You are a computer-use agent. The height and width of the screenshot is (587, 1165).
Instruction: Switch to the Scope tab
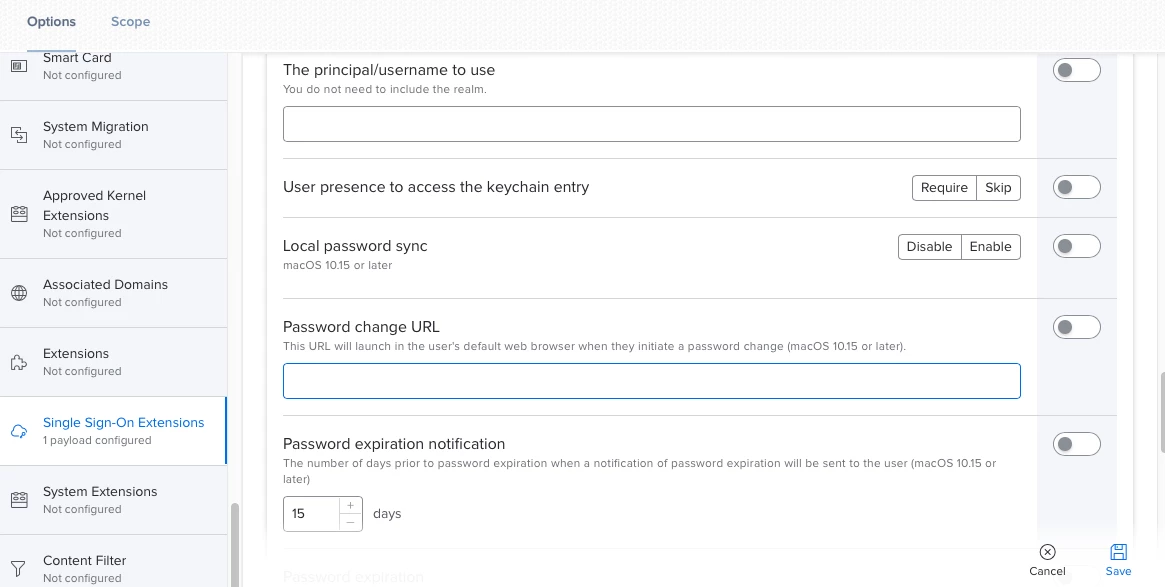130,21
